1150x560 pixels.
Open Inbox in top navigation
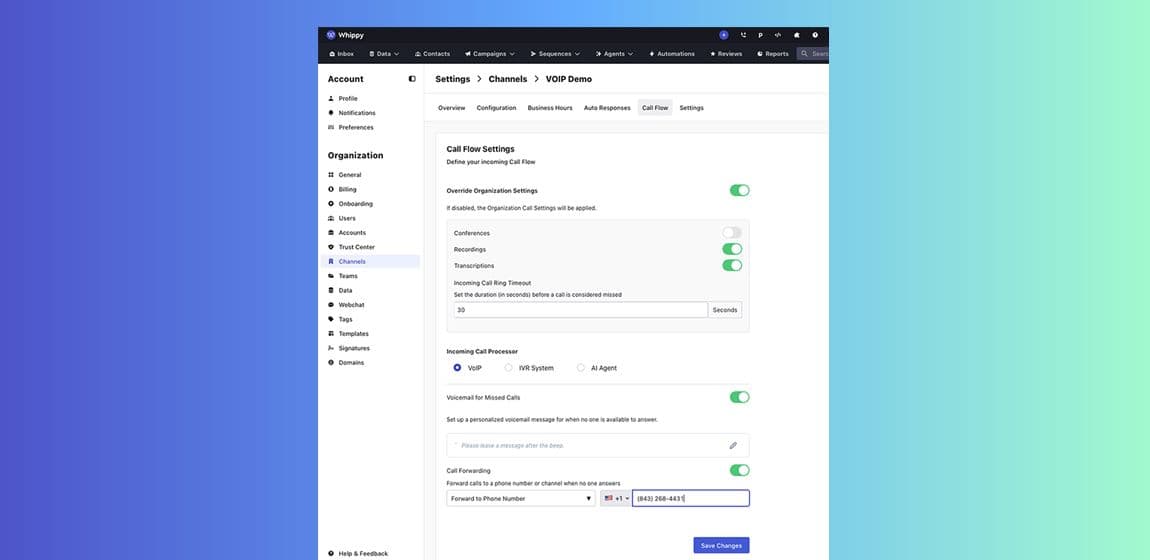(341, 54)
